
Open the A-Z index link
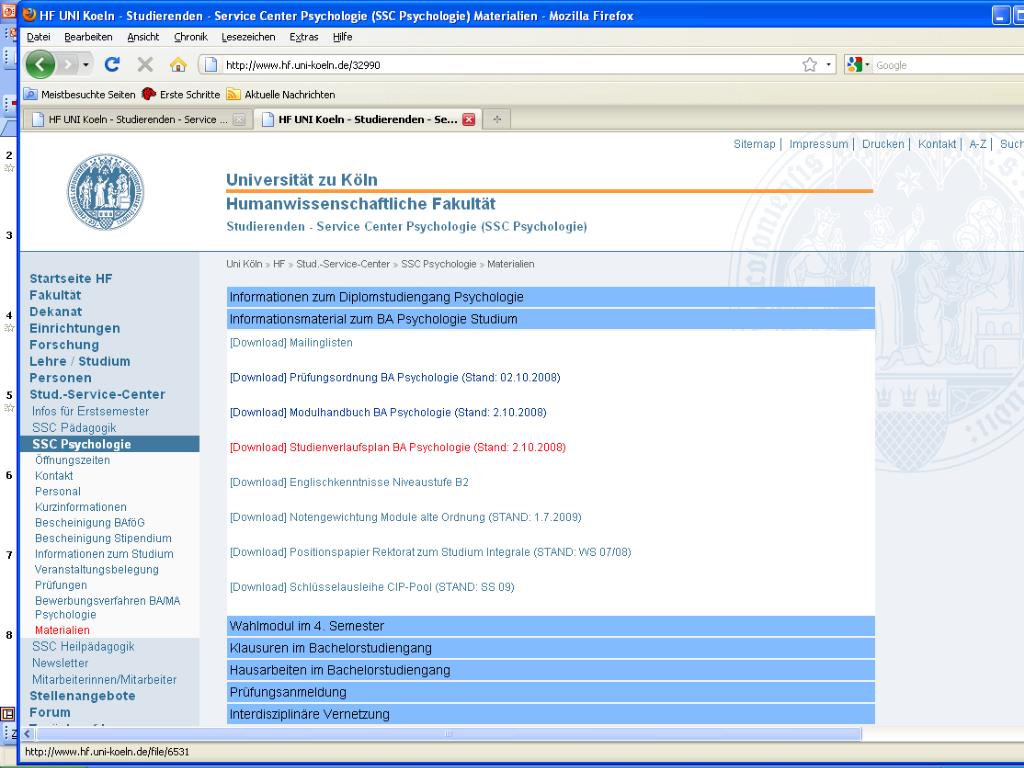[x=978, y=144]
